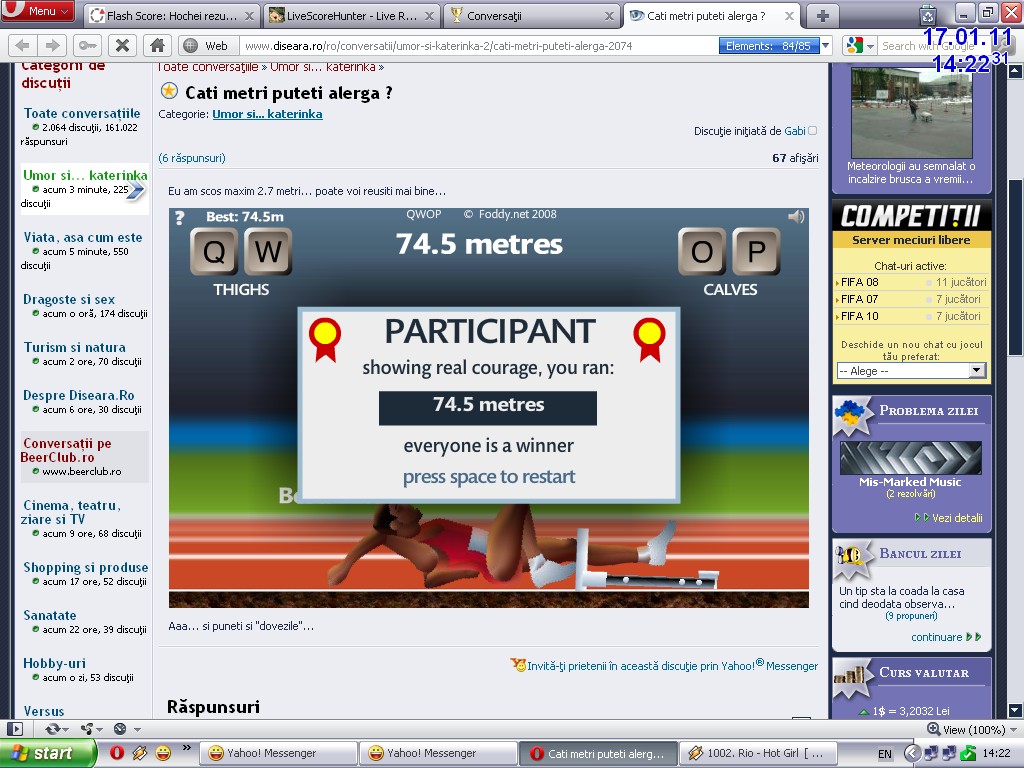Open the weather news video thumbnail

point(911,112)
